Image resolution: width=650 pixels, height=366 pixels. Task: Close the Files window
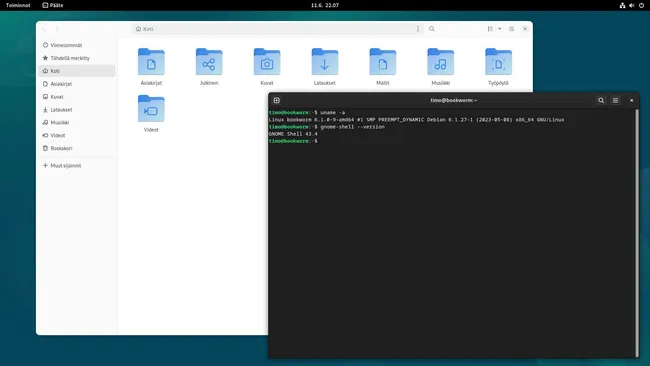click(525, 29)
